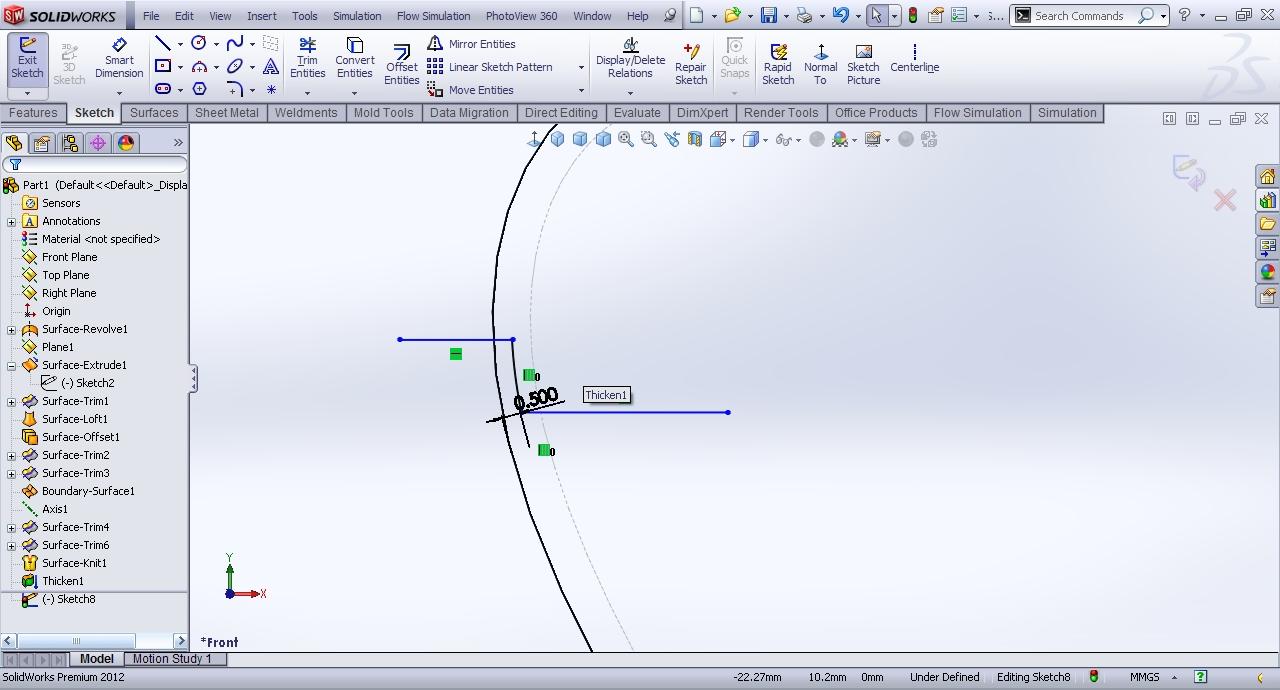Select the Corner Rectangle tool
Screen dimensions: 1280x690
click(x=162, y=67)
